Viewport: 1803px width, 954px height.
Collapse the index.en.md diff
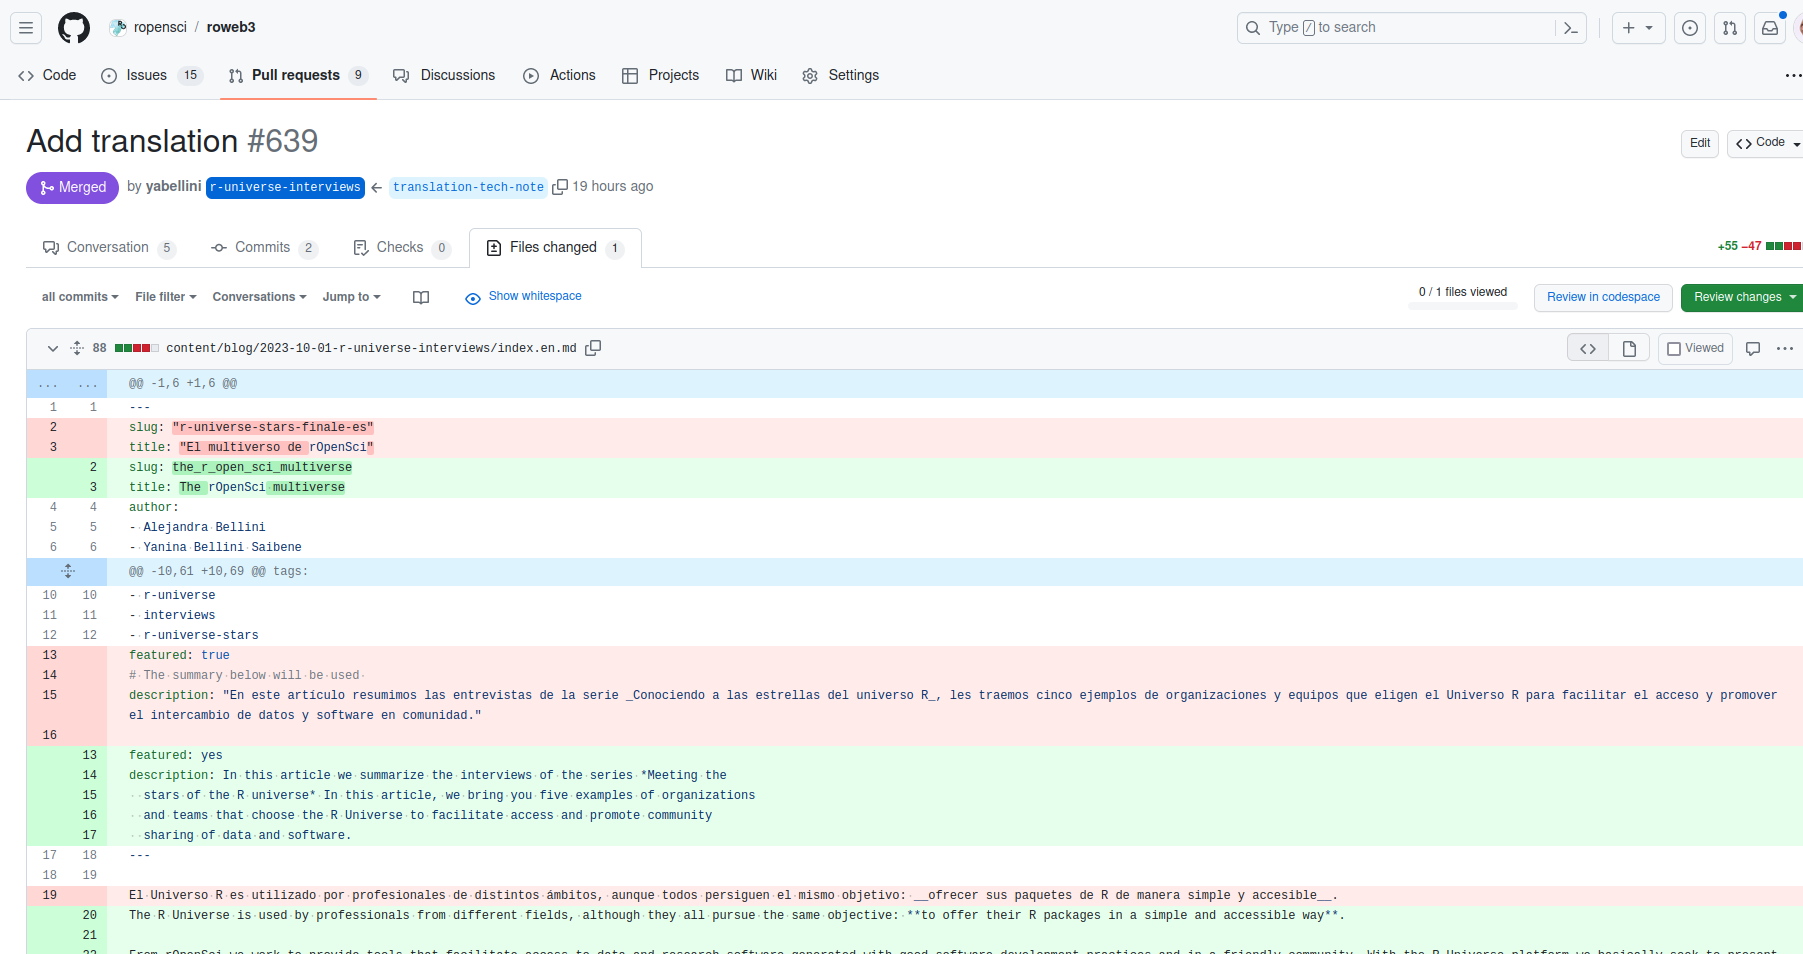point(52,349)
